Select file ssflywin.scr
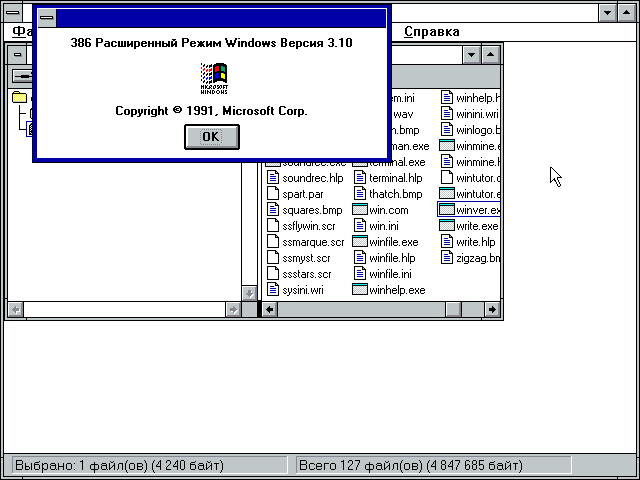 301,226
